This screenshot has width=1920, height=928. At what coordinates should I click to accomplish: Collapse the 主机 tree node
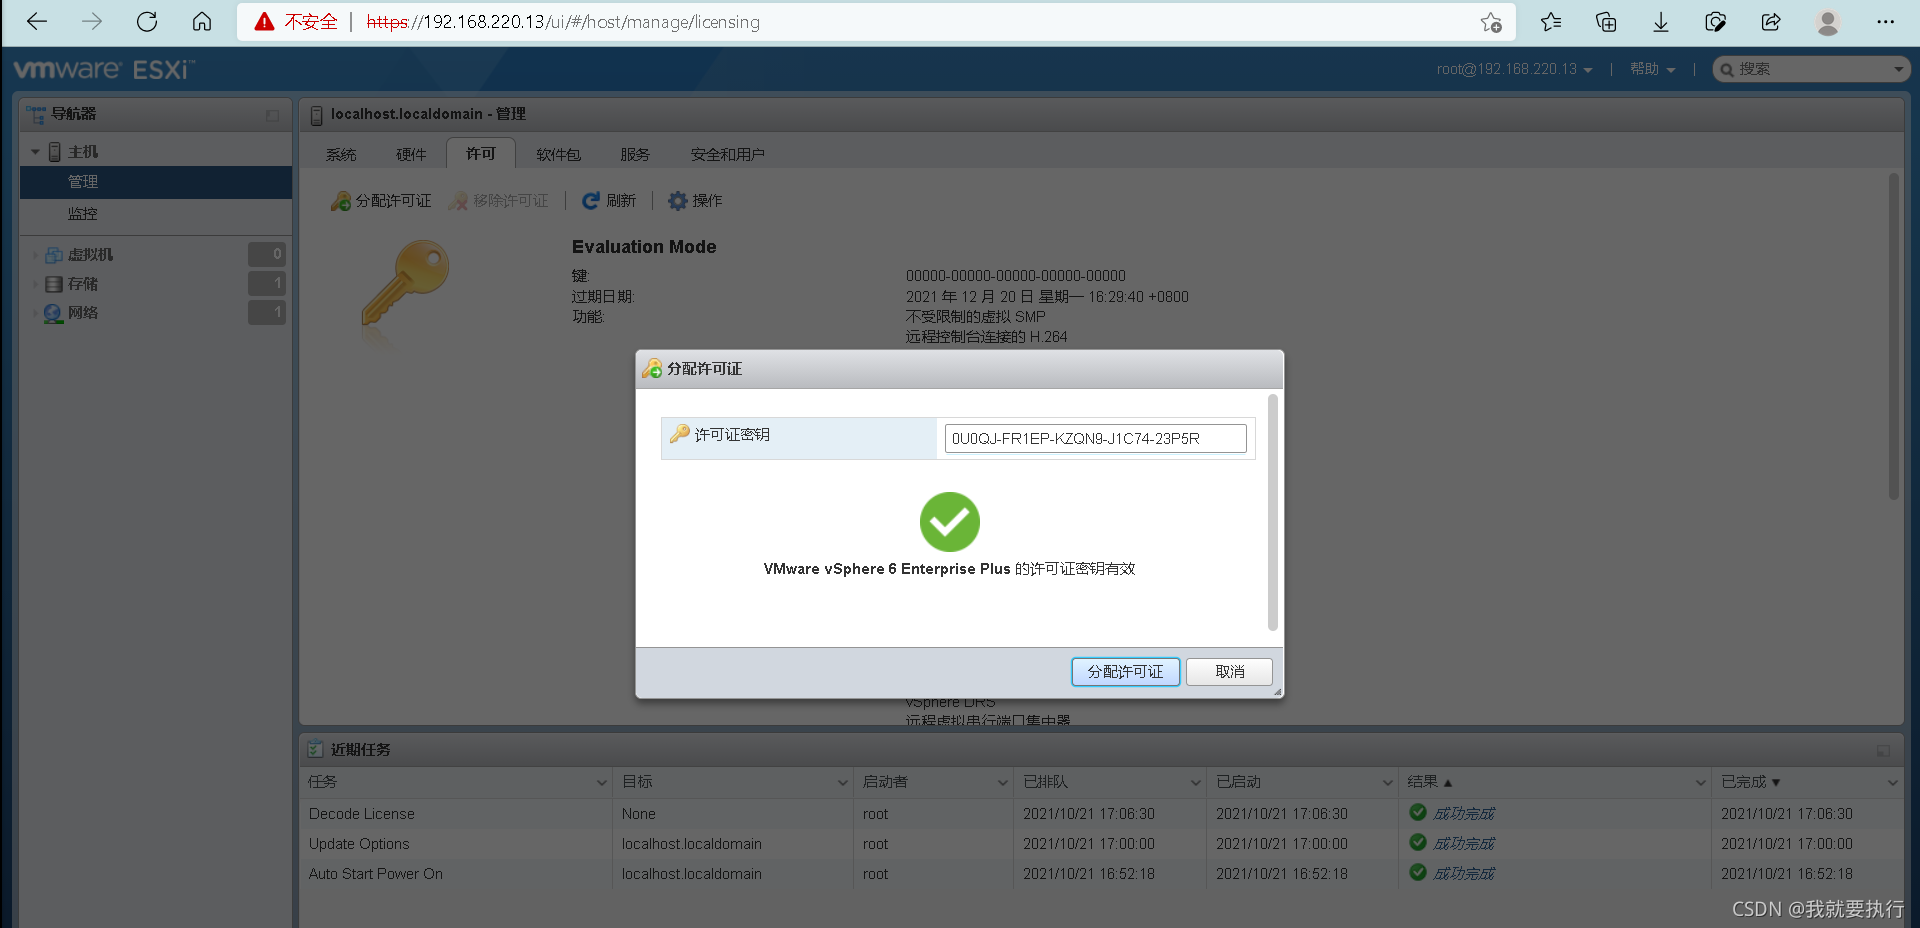click(35, 152)
